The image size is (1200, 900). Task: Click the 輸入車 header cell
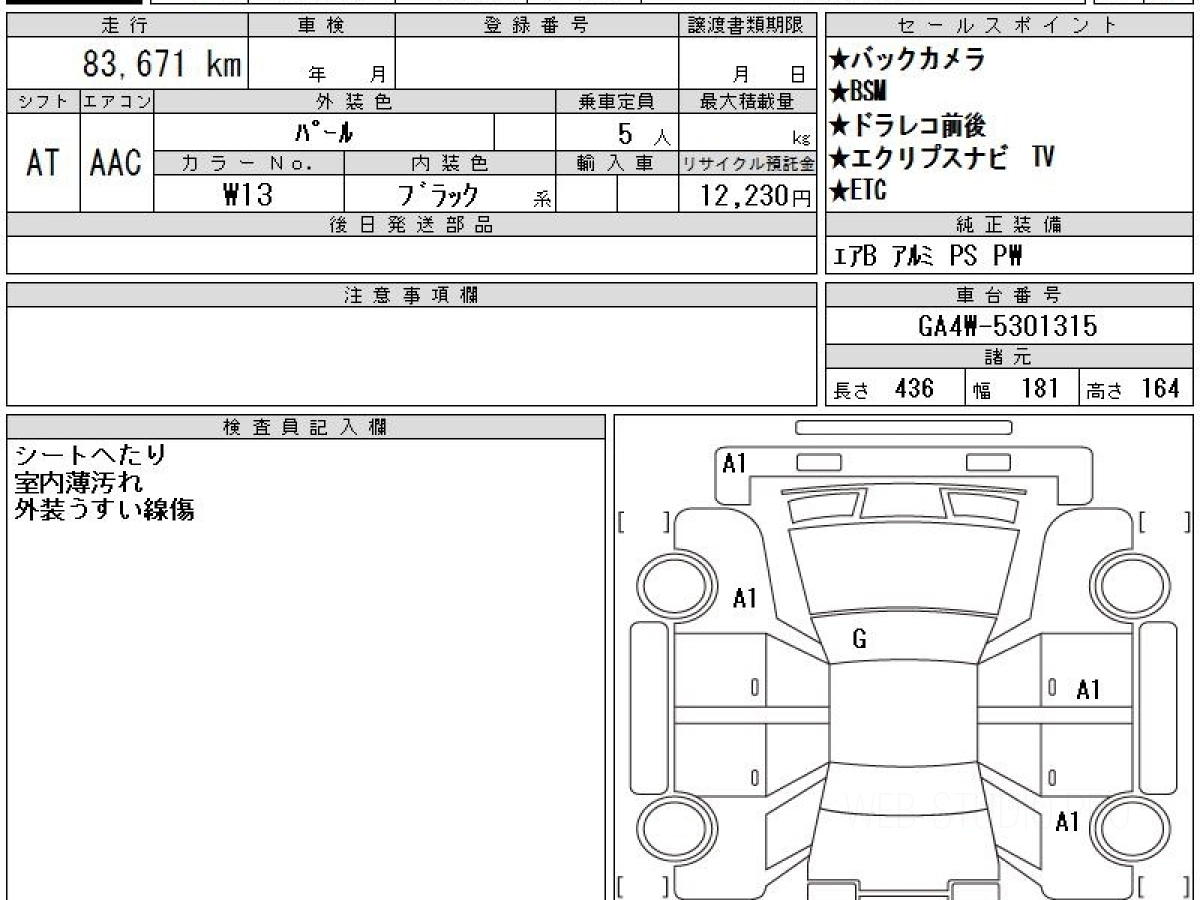(617, 163)
